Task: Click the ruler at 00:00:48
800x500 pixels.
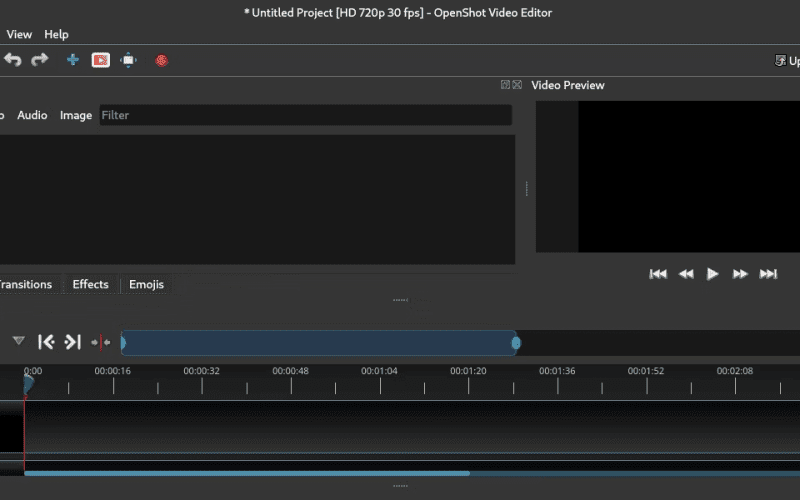Action: [x=291, y=371]
